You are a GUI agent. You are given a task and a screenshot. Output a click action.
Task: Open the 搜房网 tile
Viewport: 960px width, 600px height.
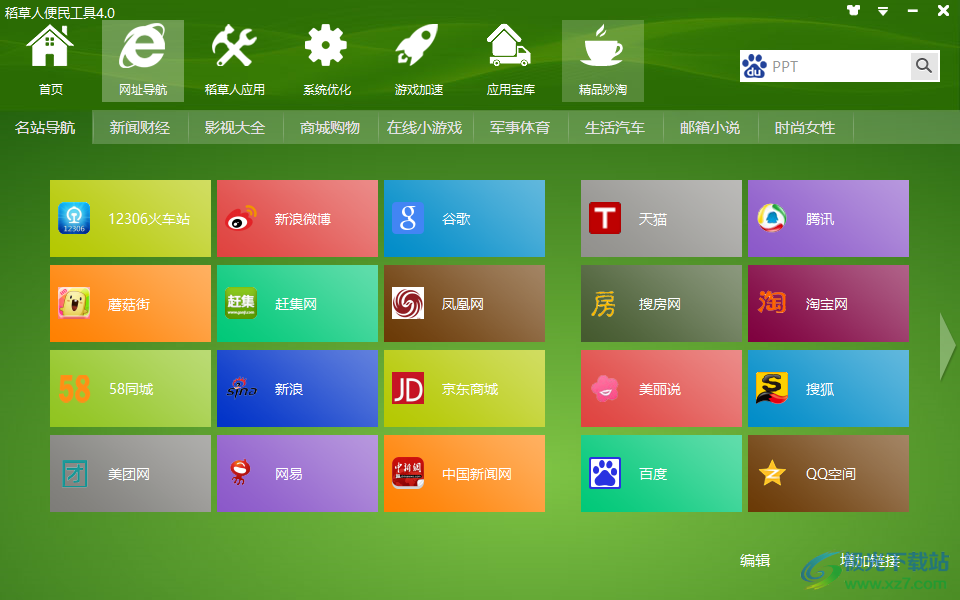click(x=661, y=304)
